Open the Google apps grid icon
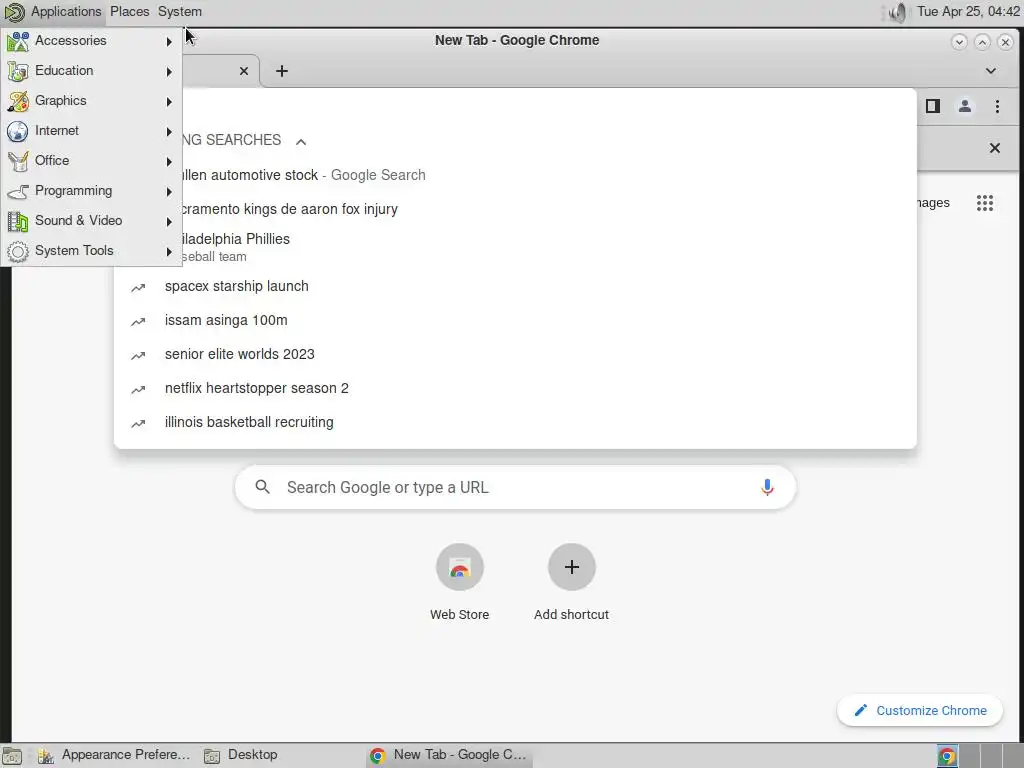 (x=985, y=203)
